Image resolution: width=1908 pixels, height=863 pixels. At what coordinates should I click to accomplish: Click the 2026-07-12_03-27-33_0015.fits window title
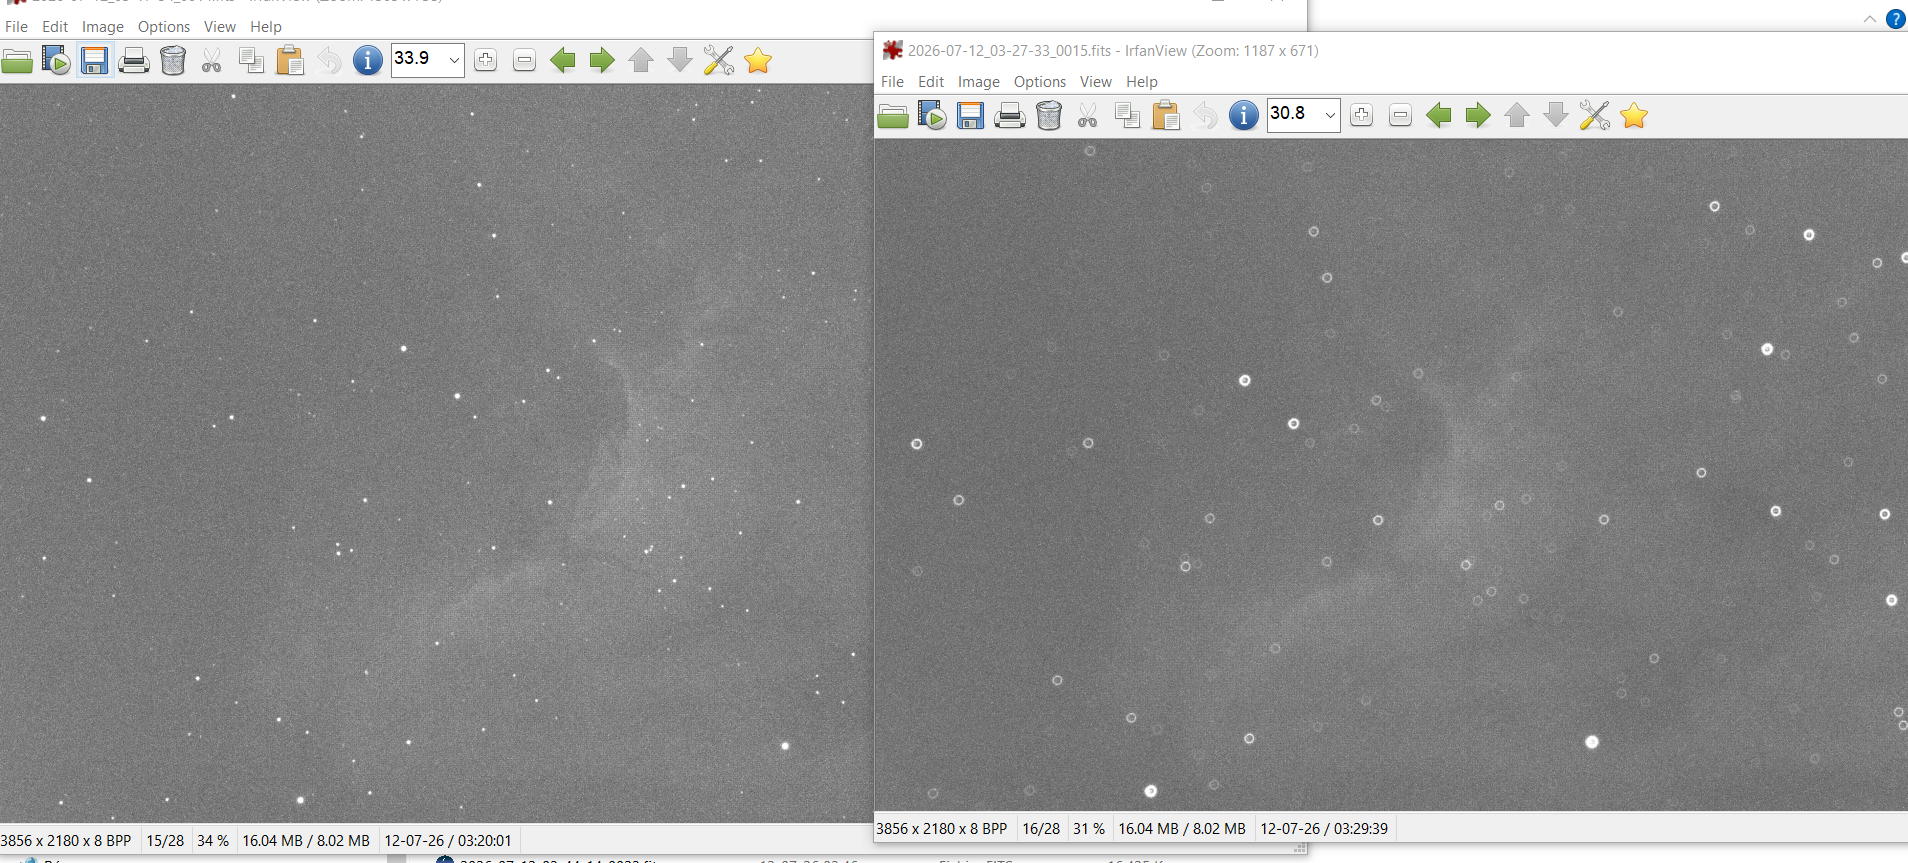[x=1113, y=51]
